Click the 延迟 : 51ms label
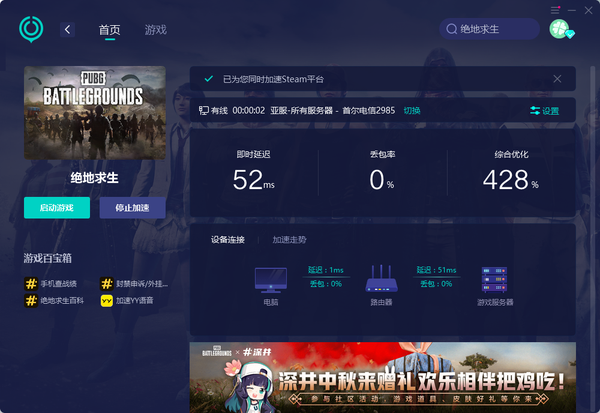Image resolution: width=600 pixels, height=413 pixels. pyautogui.click(x=436, y=270)
